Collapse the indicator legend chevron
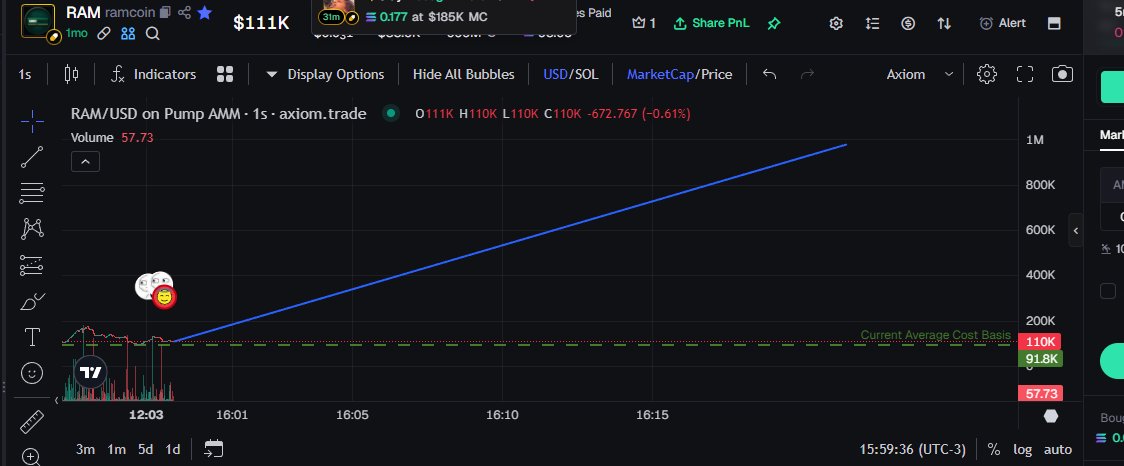This screenshot has width=1124, height=466. tap(85, 162)
